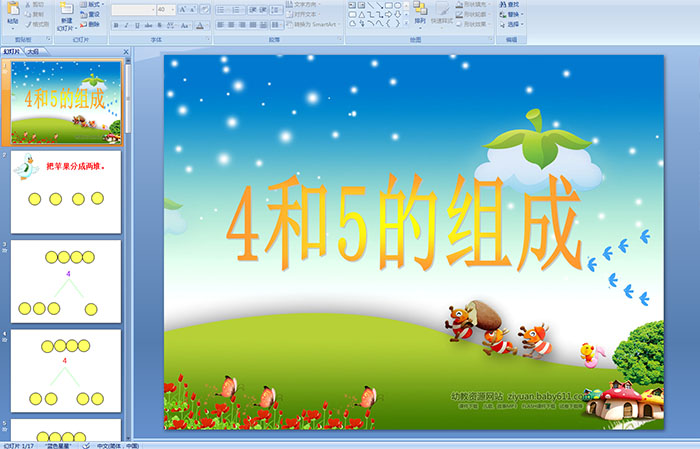
Task: Open the Line Spacing dropdown
Action: pyautogui.click(x=277, y=9)
